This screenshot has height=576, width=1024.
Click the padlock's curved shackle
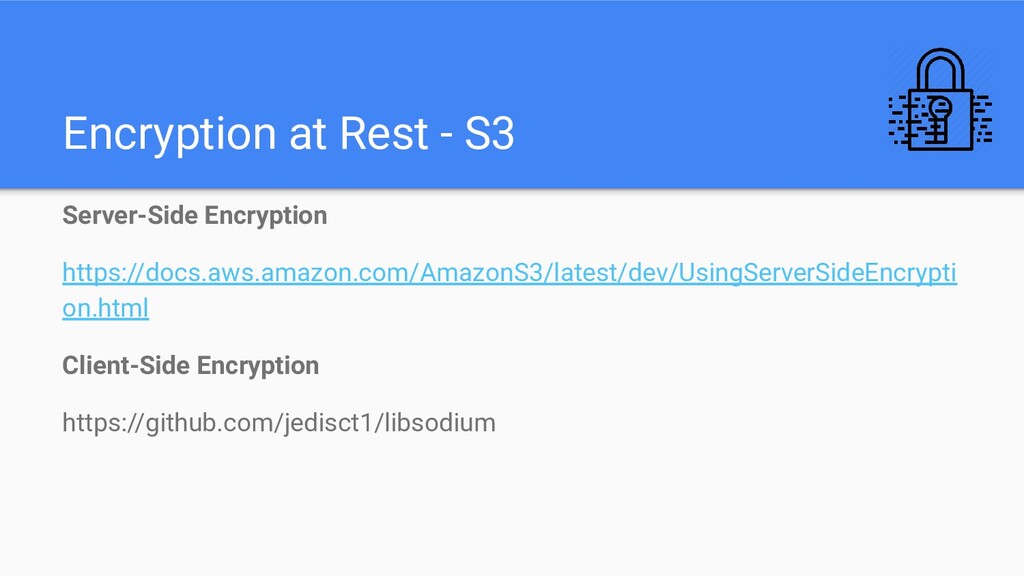(x=940, y=70)
